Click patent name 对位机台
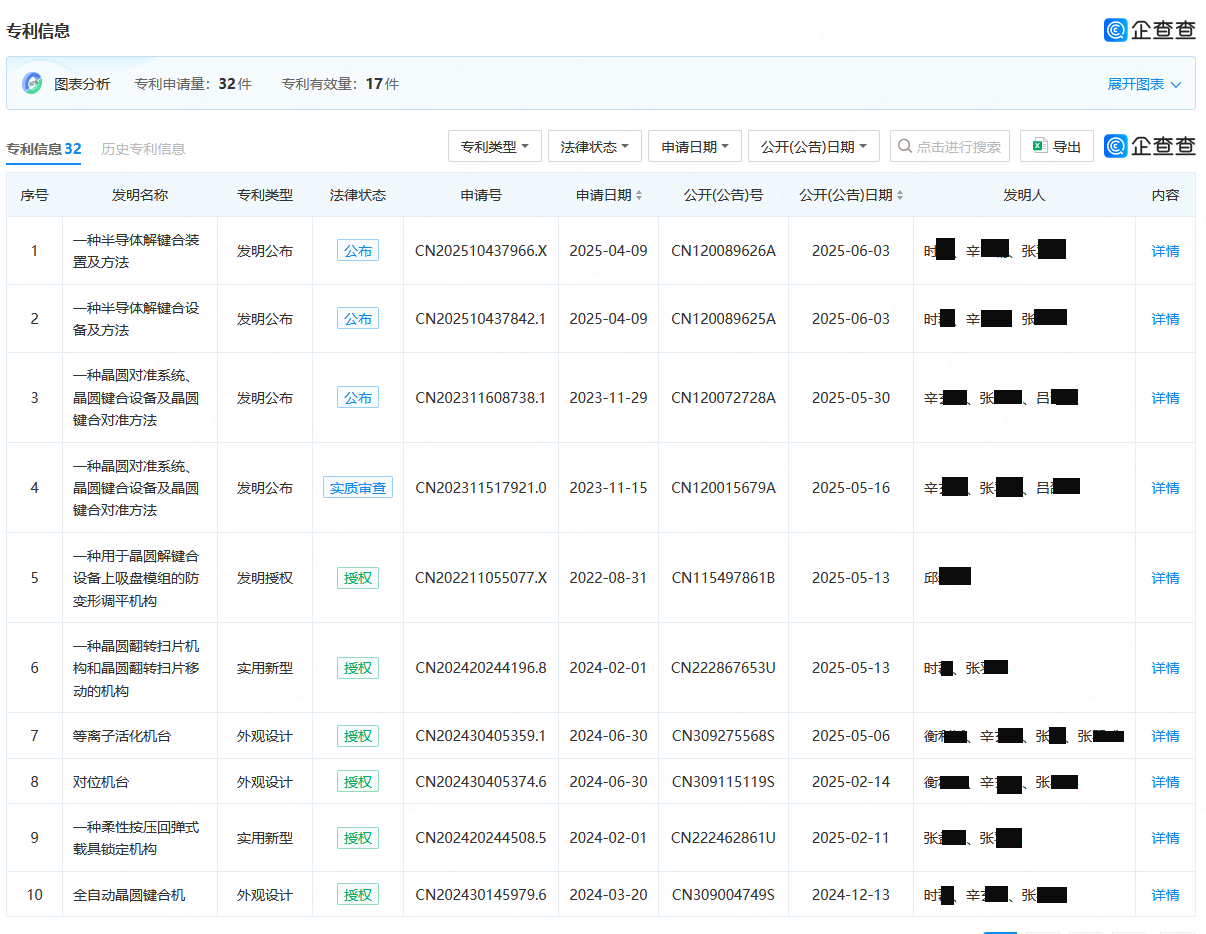This screenshot has height=934, width=1206. tap(101, 782)
